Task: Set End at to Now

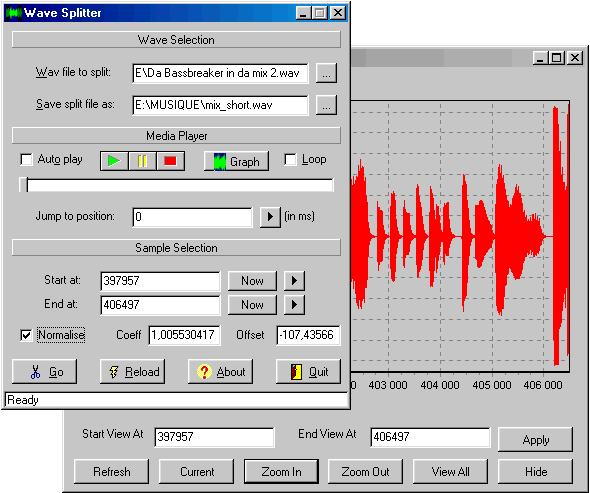Action: (252, 305)
